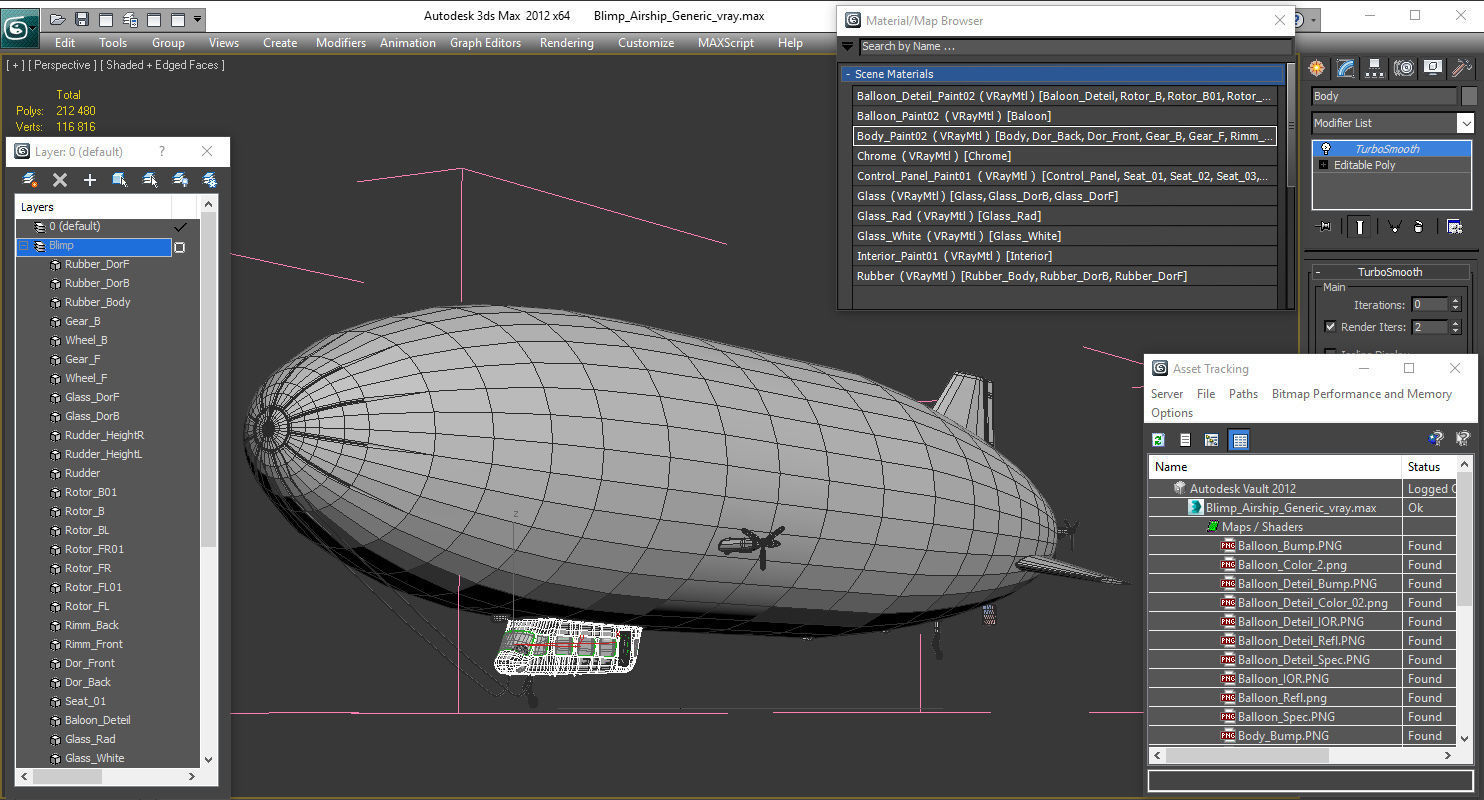This screenshot has width=1484, height=800.
Task: Click the Body object name field
Action: click(x=1384, y=96)
